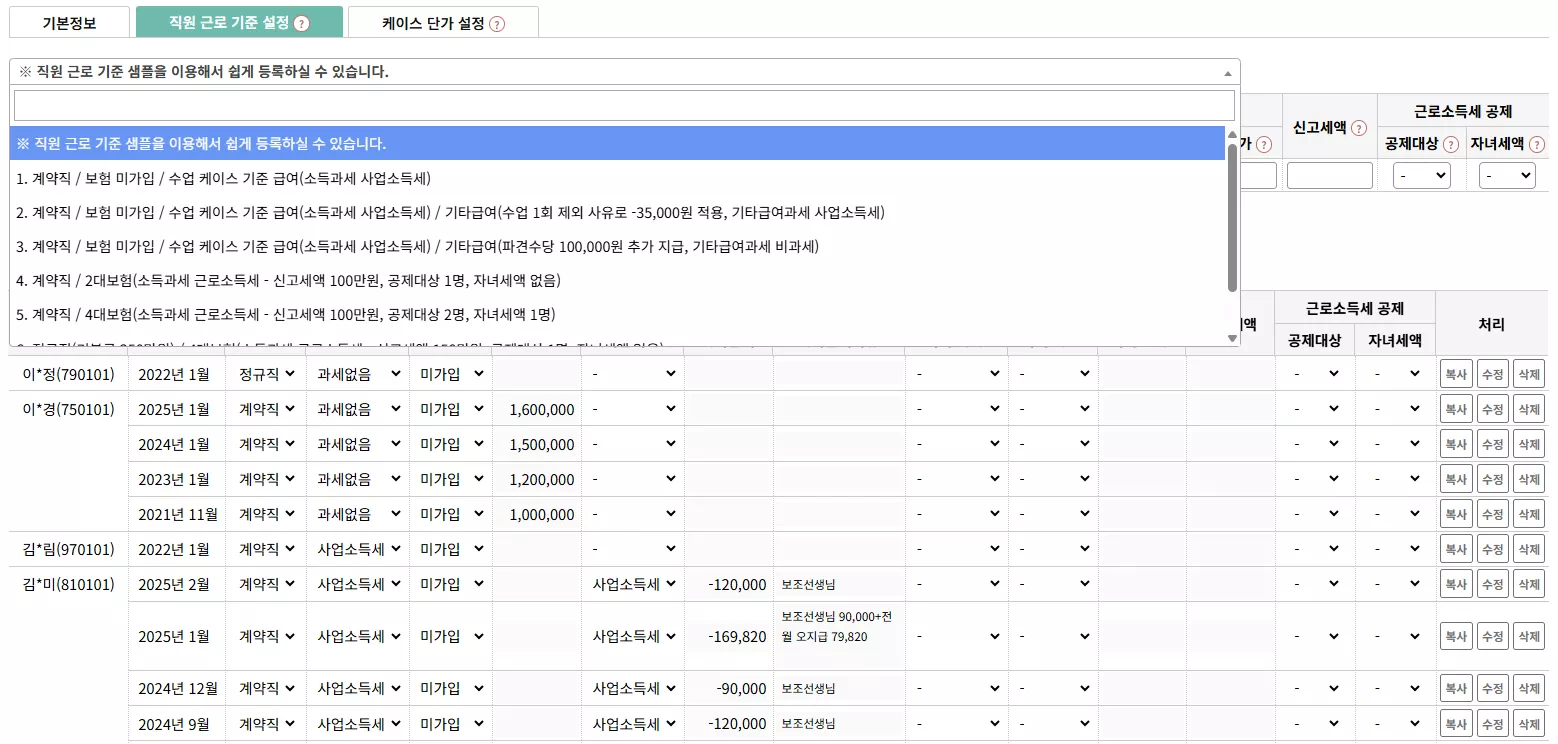Image resolution: width=1558 pixels, height=744 pixels.
Task: Click the 복사 button in 이*정's row
Action: coord(1456,373)
